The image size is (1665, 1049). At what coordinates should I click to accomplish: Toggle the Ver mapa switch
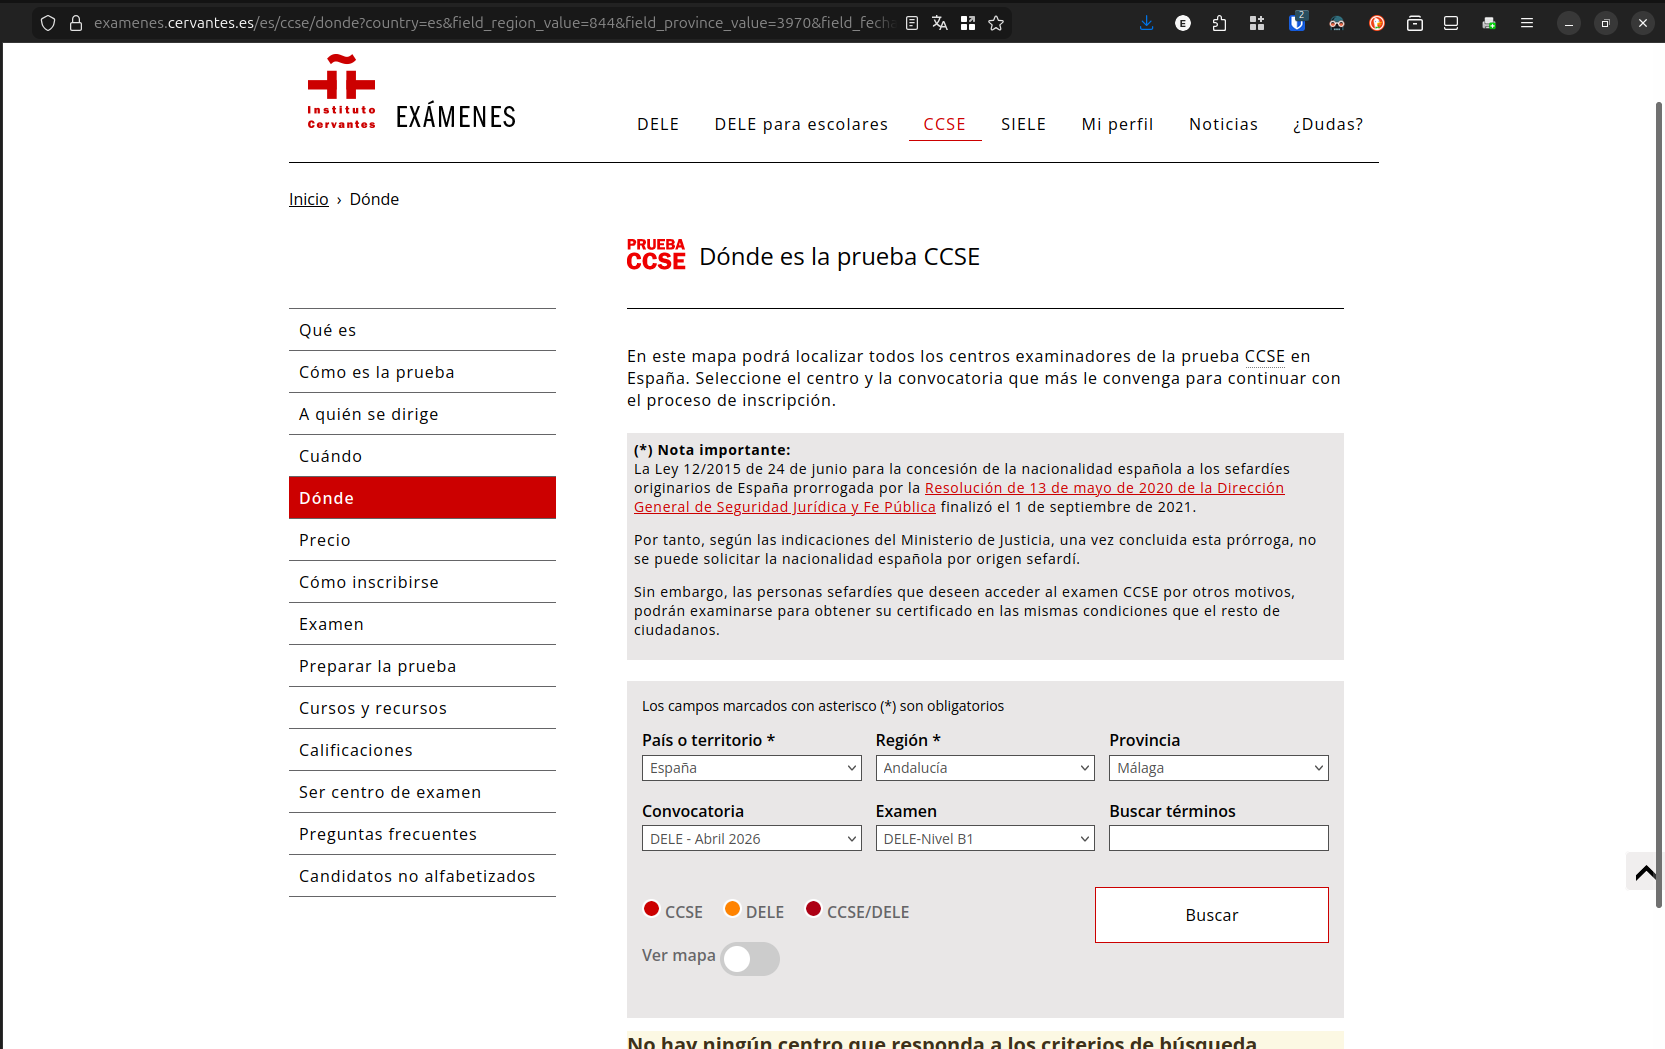point(750,959)
